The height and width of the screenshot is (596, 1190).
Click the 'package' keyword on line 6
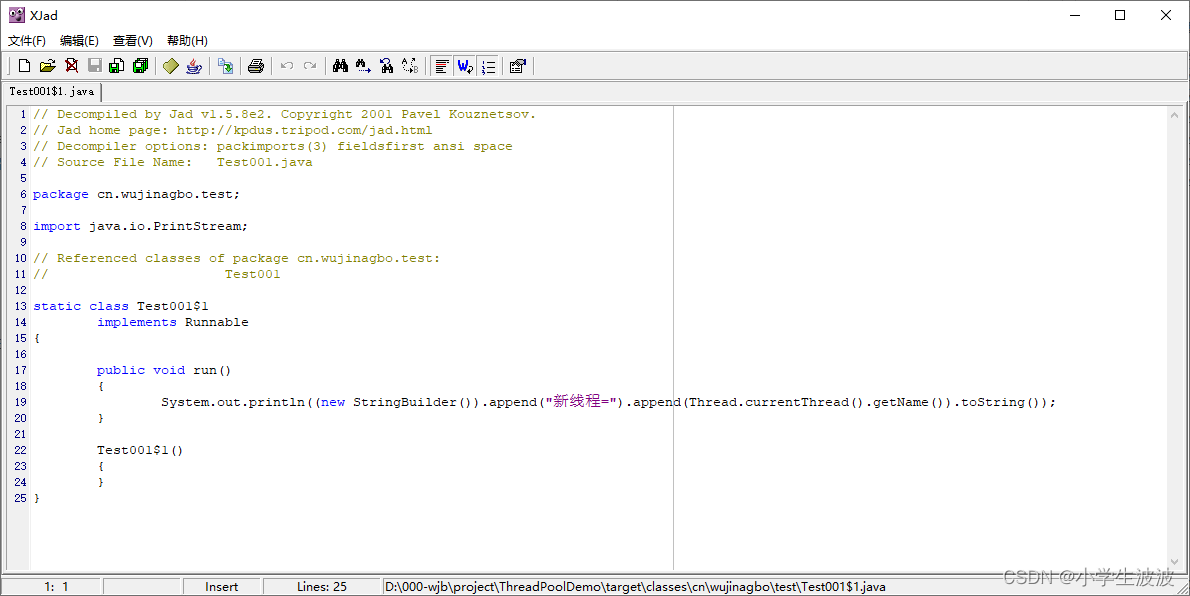61,194
